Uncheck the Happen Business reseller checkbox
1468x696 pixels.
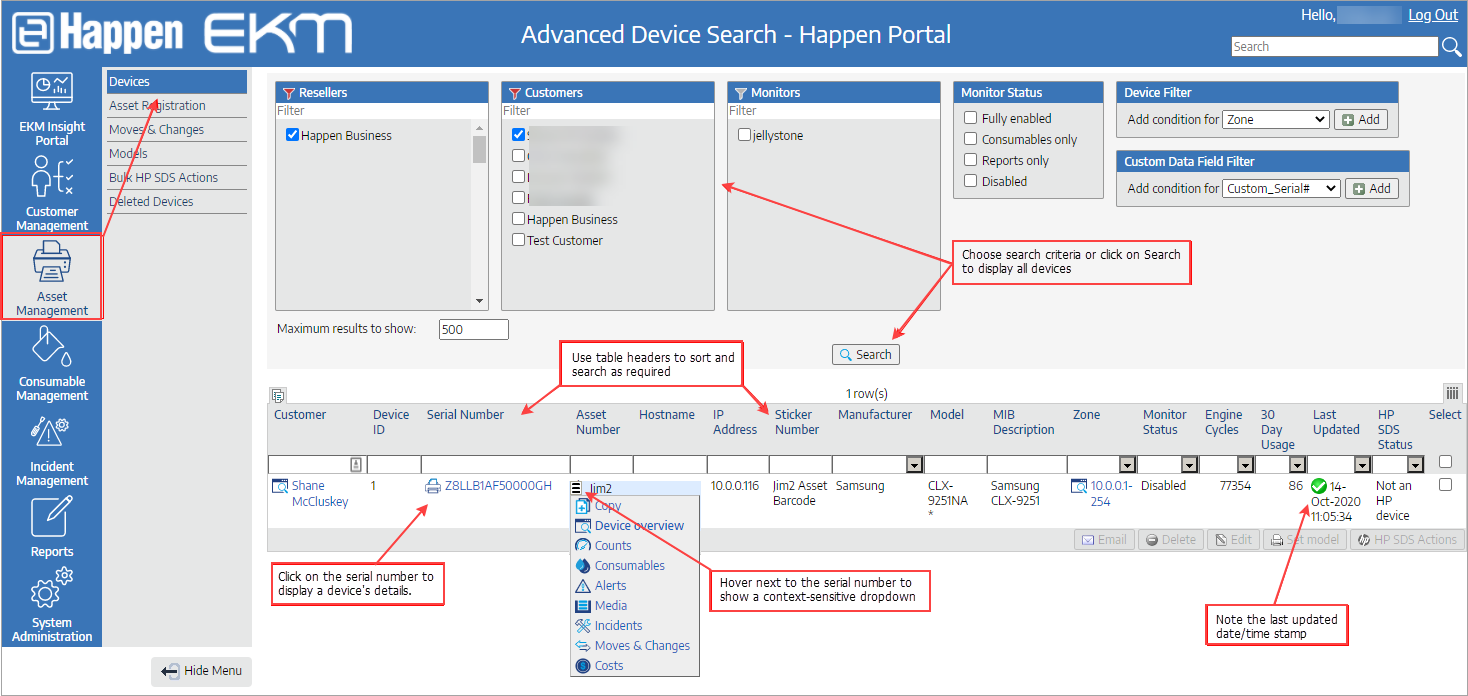pyautogui.click(x=293, y=136)
